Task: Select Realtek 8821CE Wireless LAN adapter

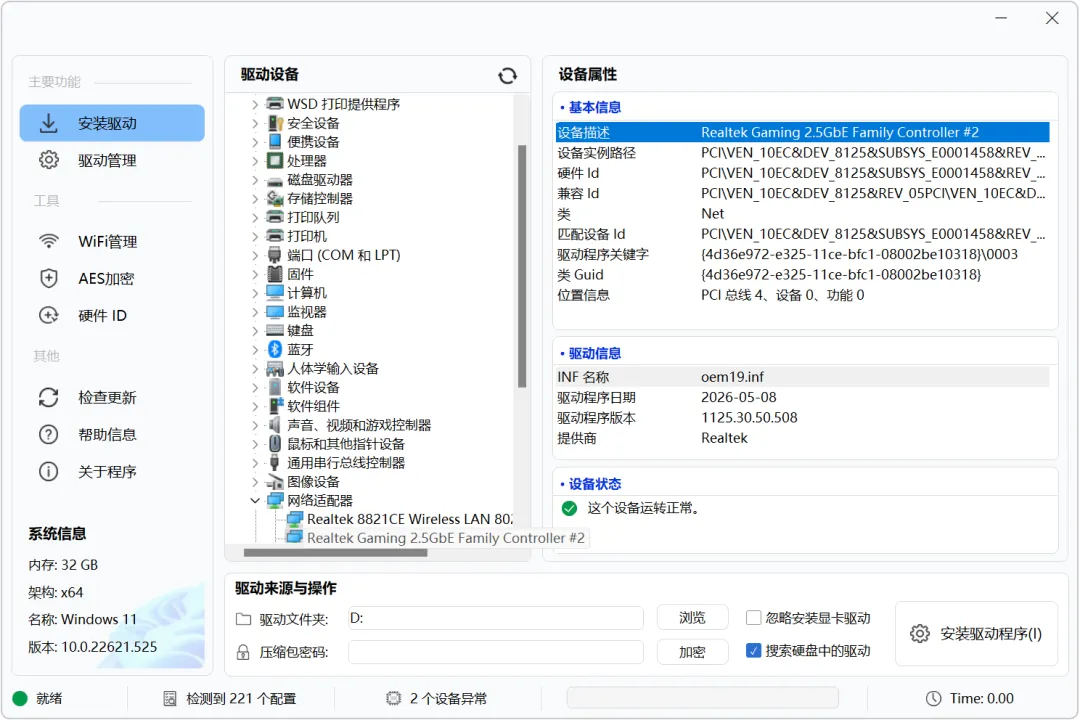Action: (409, 520)
